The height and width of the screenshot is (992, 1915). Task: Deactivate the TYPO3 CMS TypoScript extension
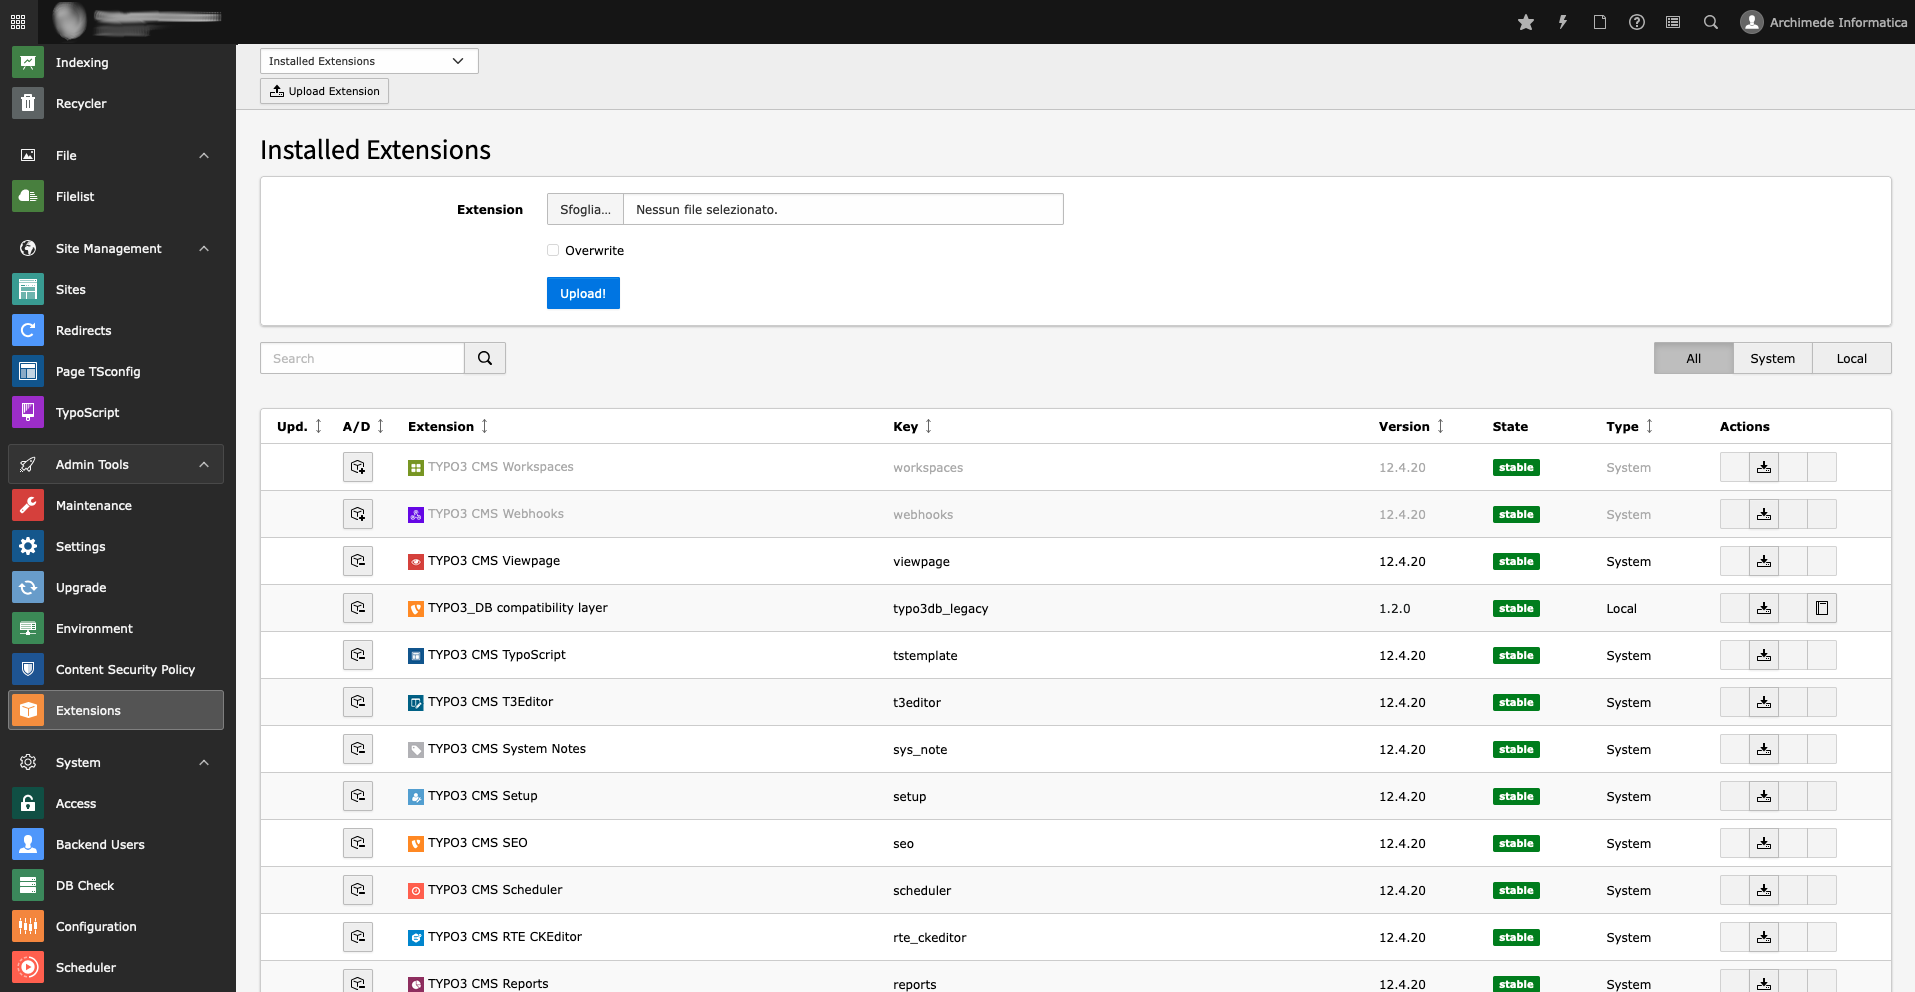[x=358, y=655]
